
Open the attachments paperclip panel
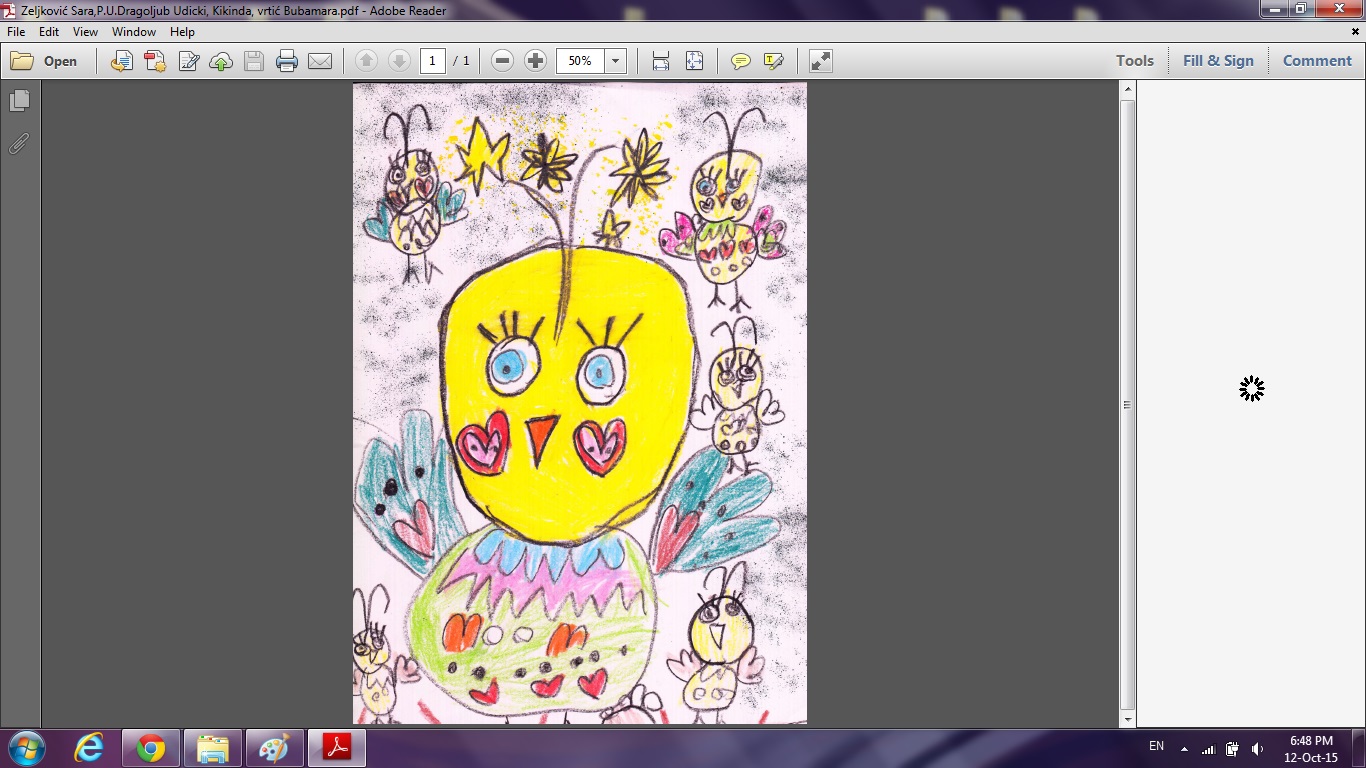19,144
